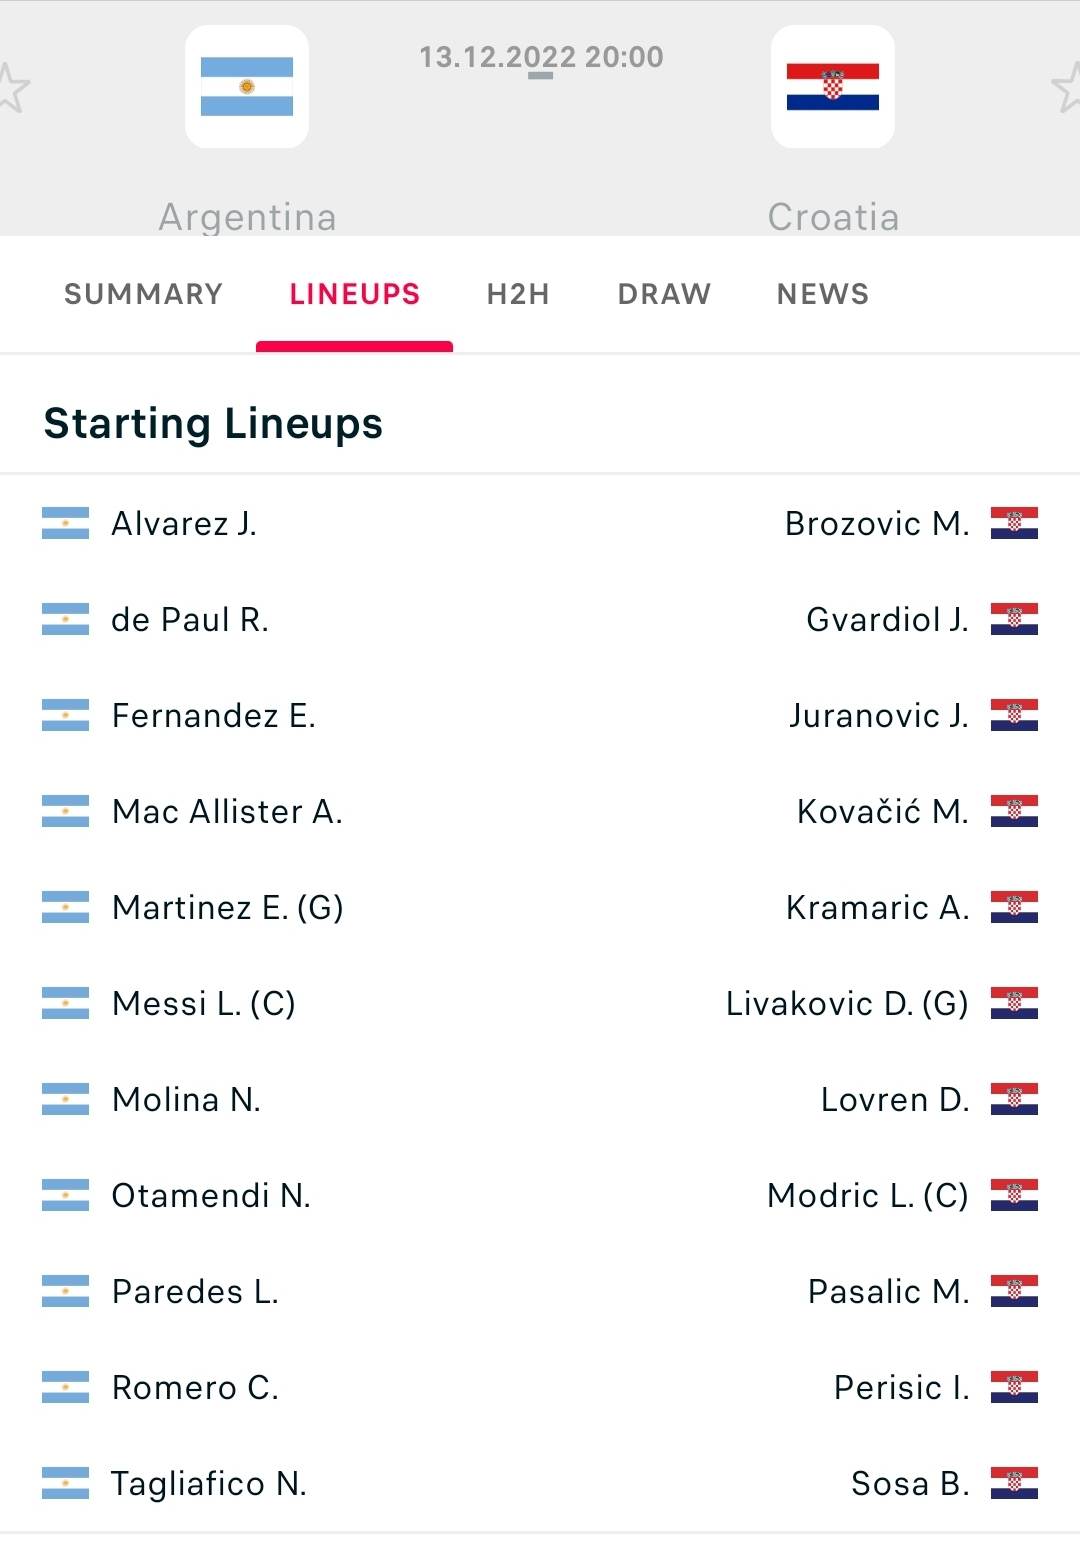Image resolution: width=1080 pixels, height=1553 pixels.
Task: Open the H2H tab
Action: click(518, 294)
